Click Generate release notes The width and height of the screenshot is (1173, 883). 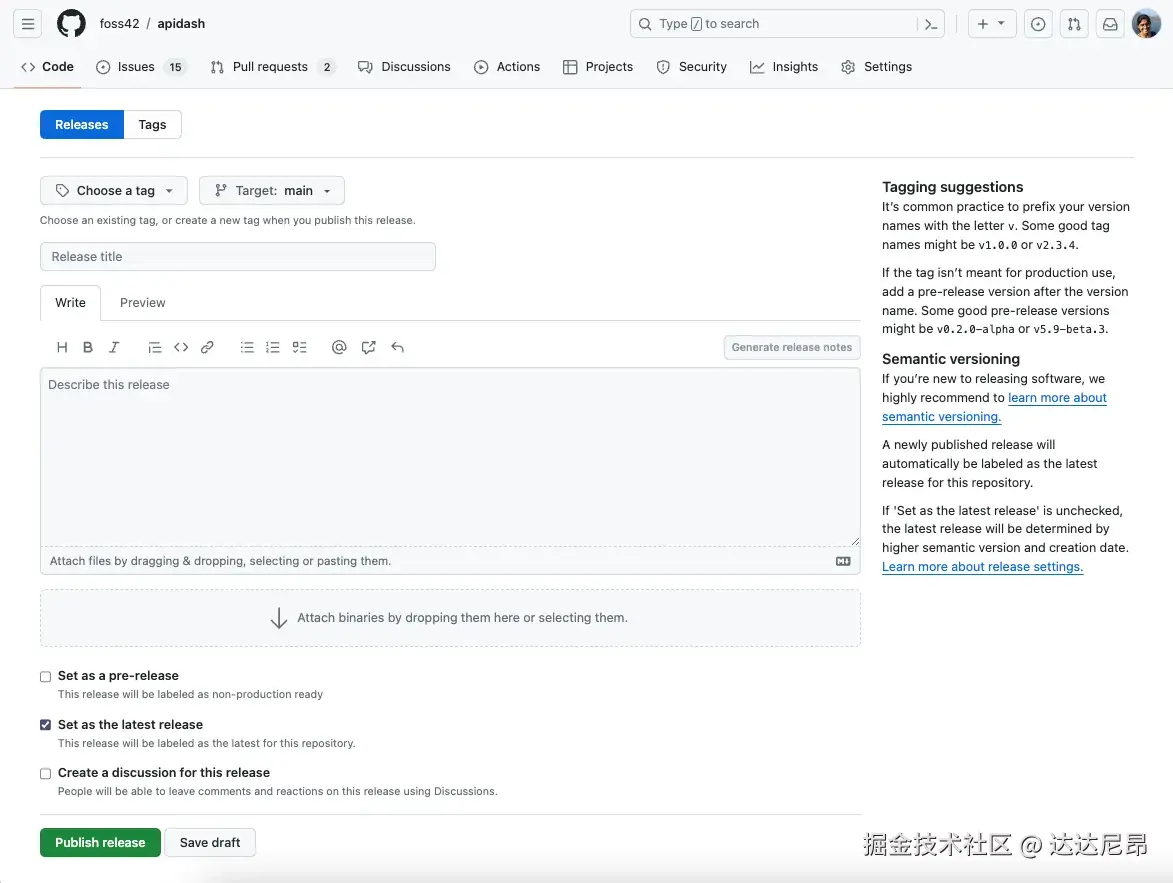pos(791,347)
